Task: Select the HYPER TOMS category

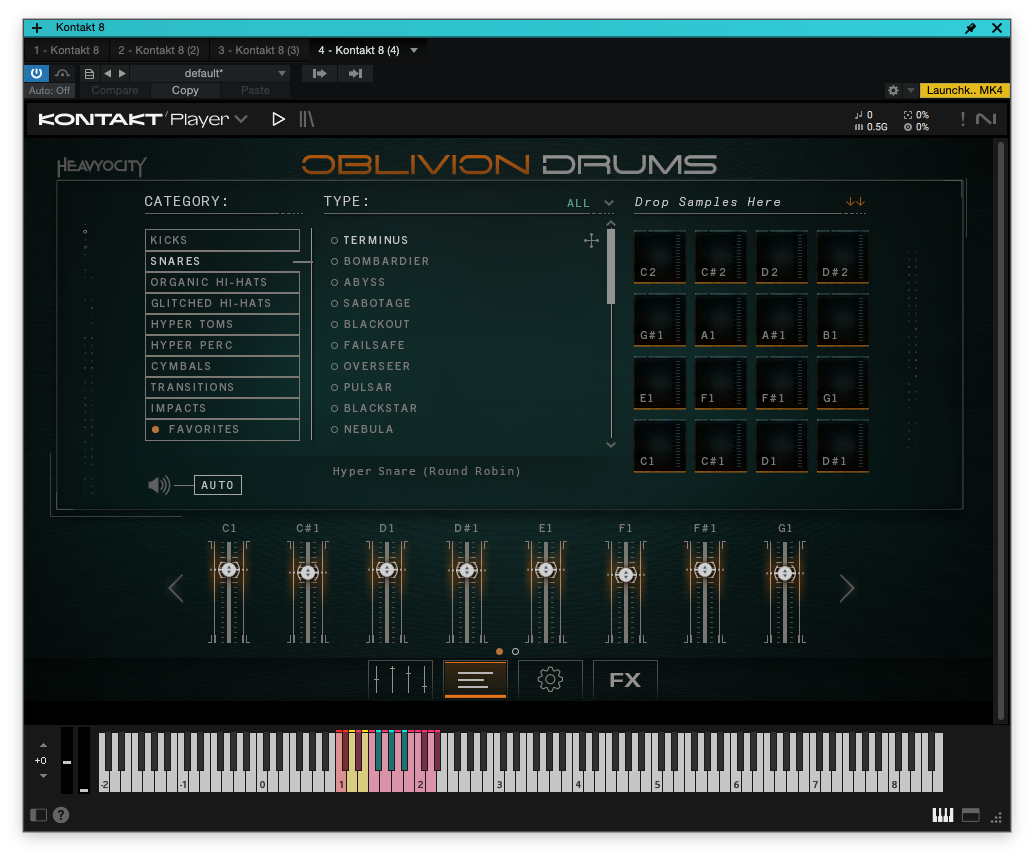Action: [222, 324]
